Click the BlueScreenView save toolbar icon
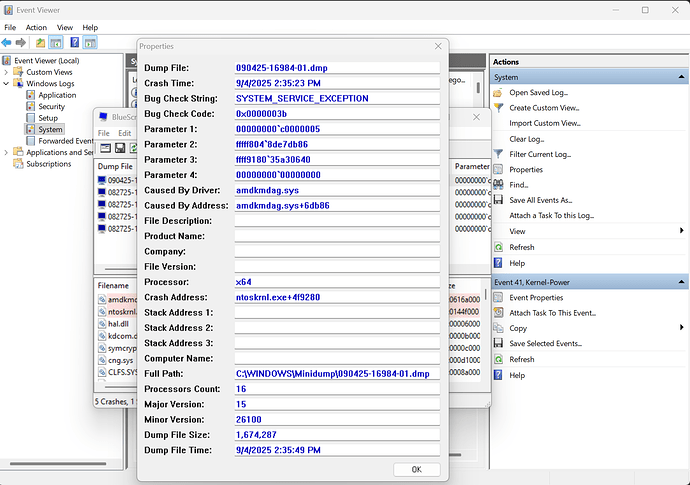The width and height of the screenshot is (690, 485). coord(120,148)
